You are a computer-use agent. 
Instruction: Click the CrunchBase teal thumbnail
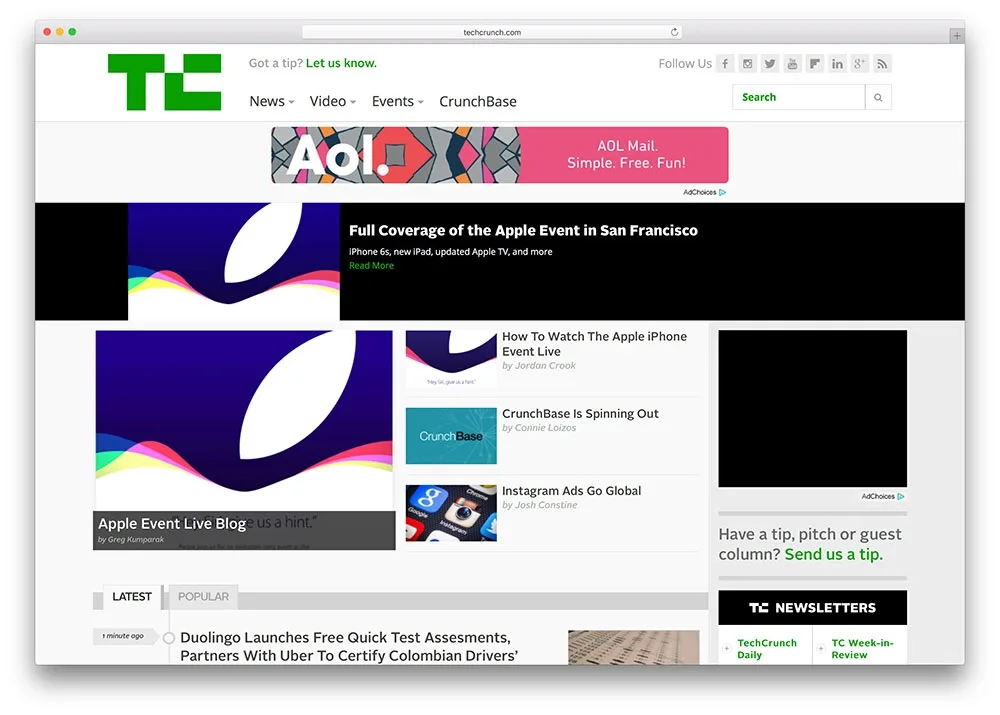pyautogui.click(x=451, y=436)
